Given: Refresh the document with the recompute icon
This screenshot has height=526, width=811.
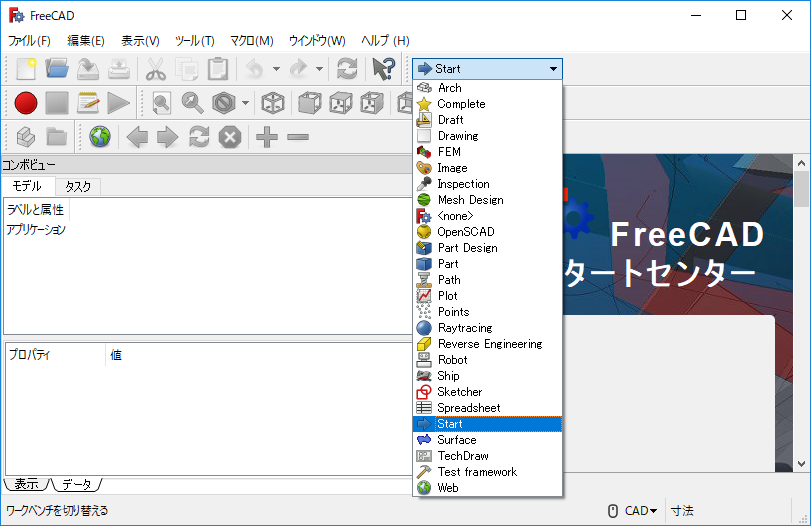Looking at the screenshot, I should click(x=347, y=69).
